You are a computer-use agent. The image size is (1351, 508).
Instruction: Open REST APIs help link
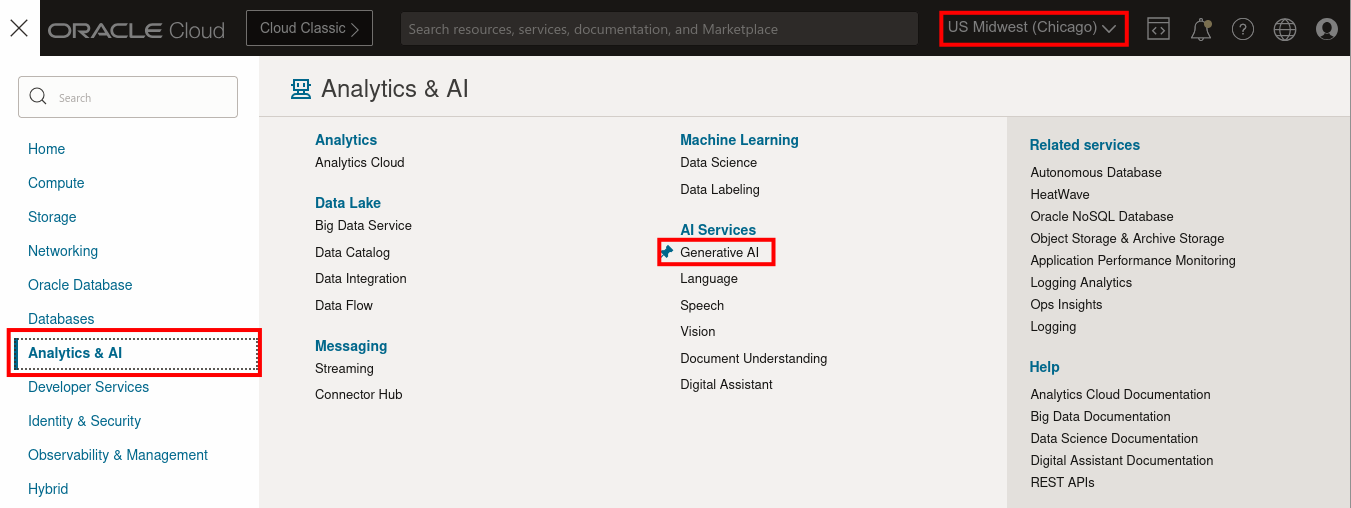point(1062,482)
